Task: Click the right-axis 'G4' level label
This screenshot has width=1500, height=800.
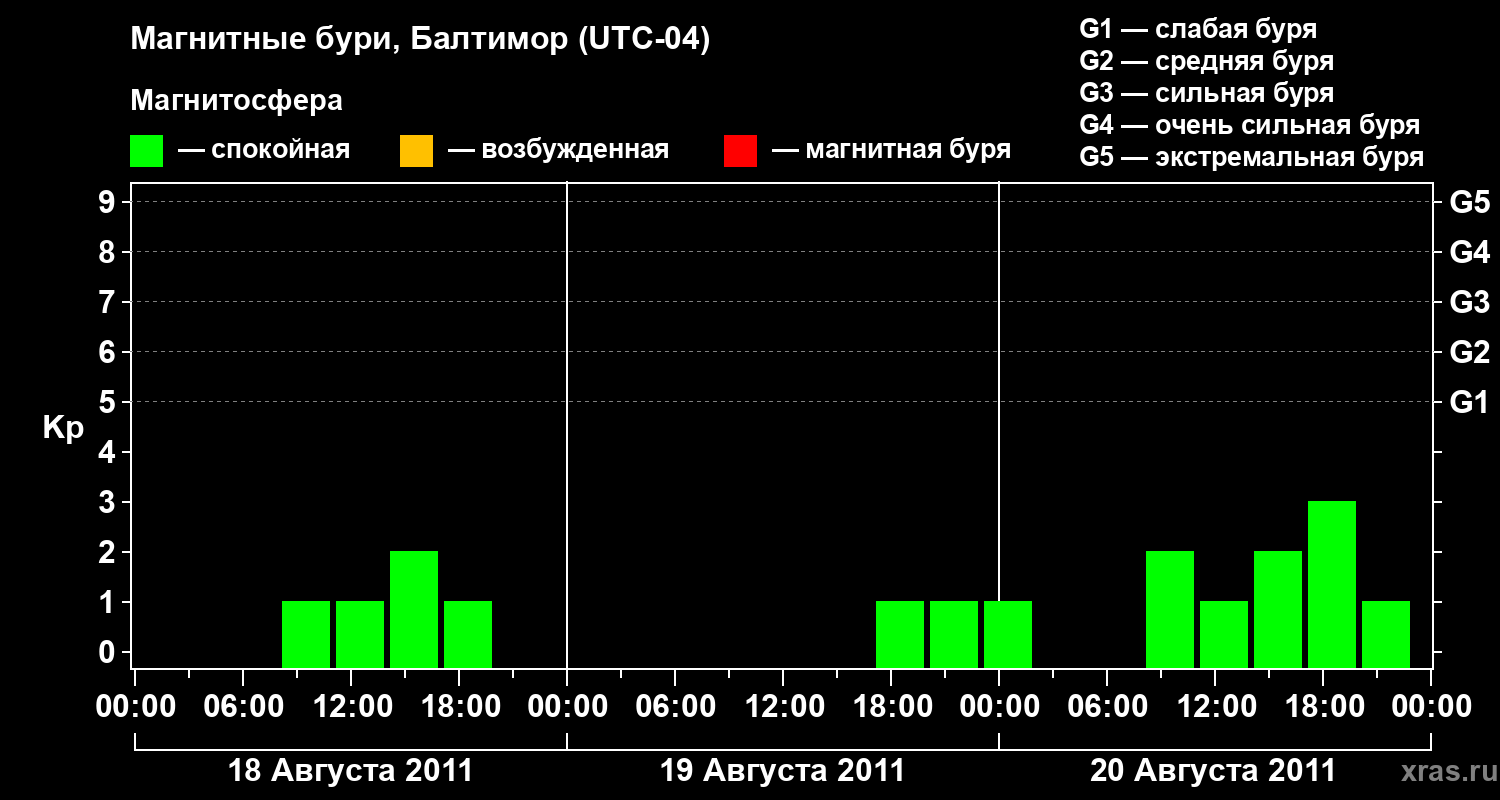Action: click(1469, 252)
